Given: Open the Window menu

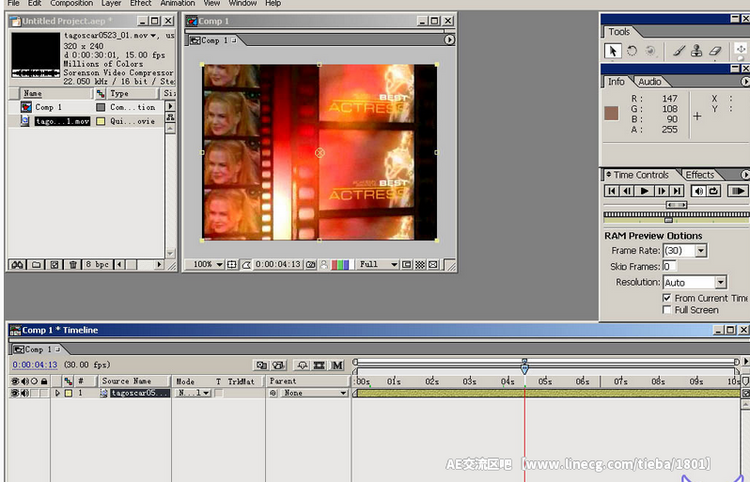Looking at the screenshot, I should tap(243, 3).
